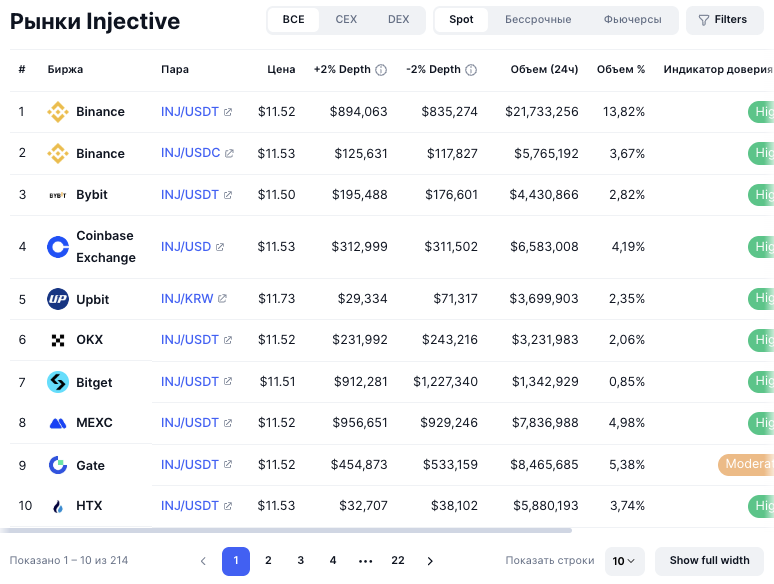This screenshot has width=774, height=584.
Task: Click the MEXC volume $7,836,988
Action: tap(545, 423)
